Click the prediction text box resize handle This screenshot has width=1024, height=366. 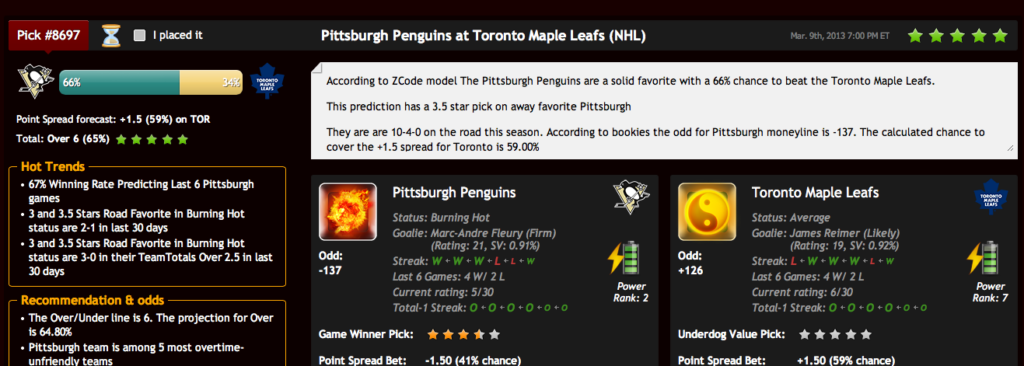(x=1012, y=149)
